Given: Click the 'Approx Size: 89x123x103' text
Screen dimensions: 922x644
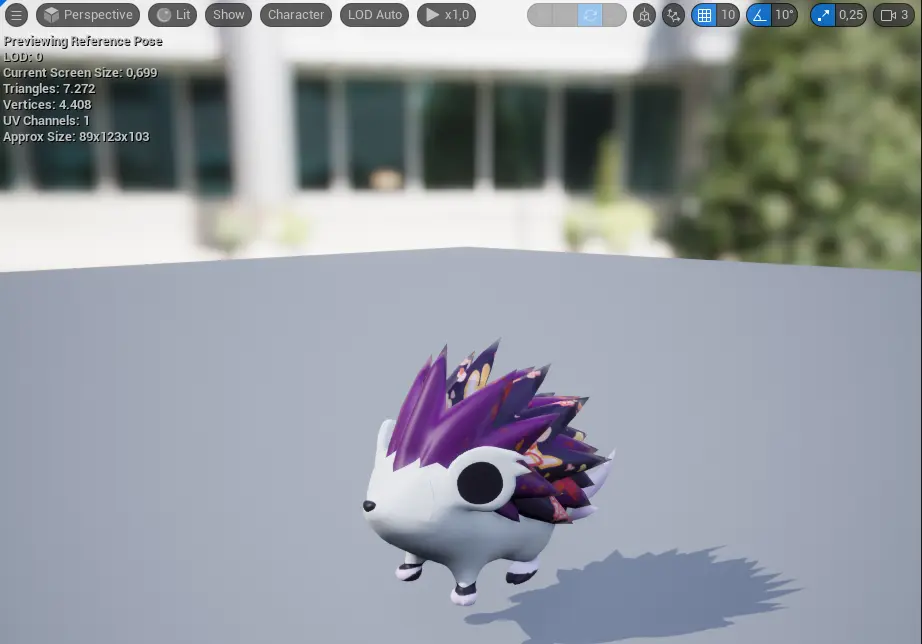Looking at the screenshot, I should (76, 136).
